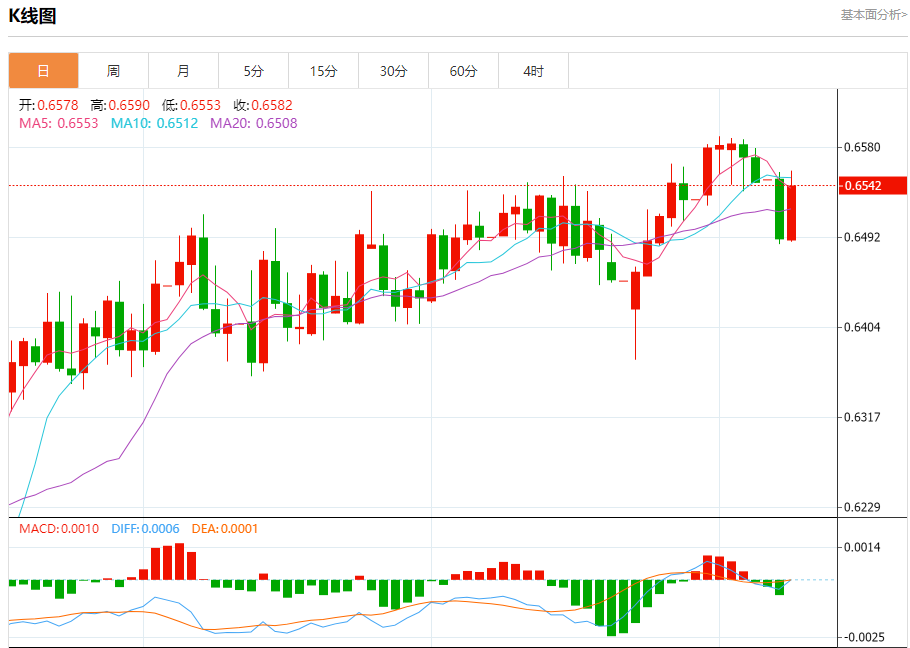
Task: Click the DEA:0.0001 indicator label
Action: click(225, 528)
